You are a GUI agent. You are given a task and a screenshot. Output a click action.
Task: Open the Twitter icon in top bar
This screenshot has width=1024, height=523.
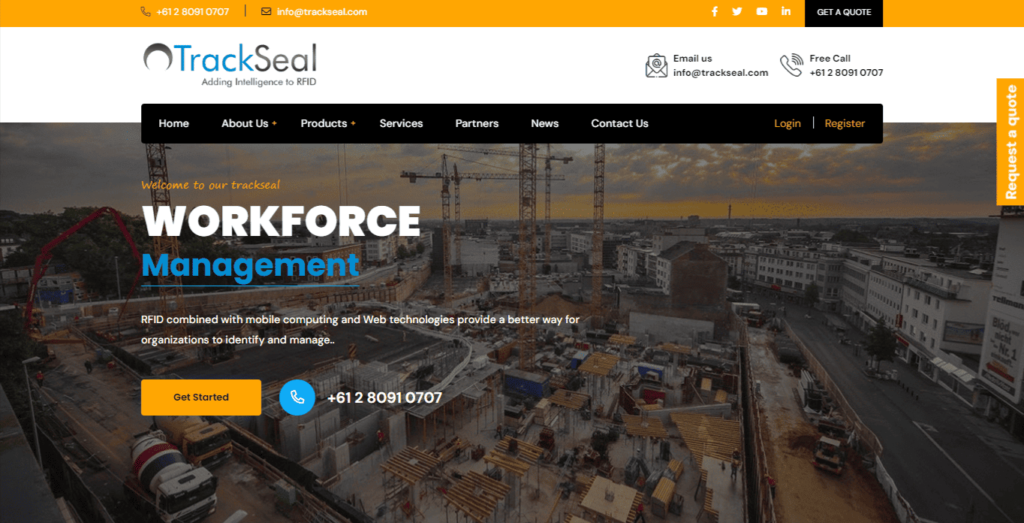tap(737, 12)
